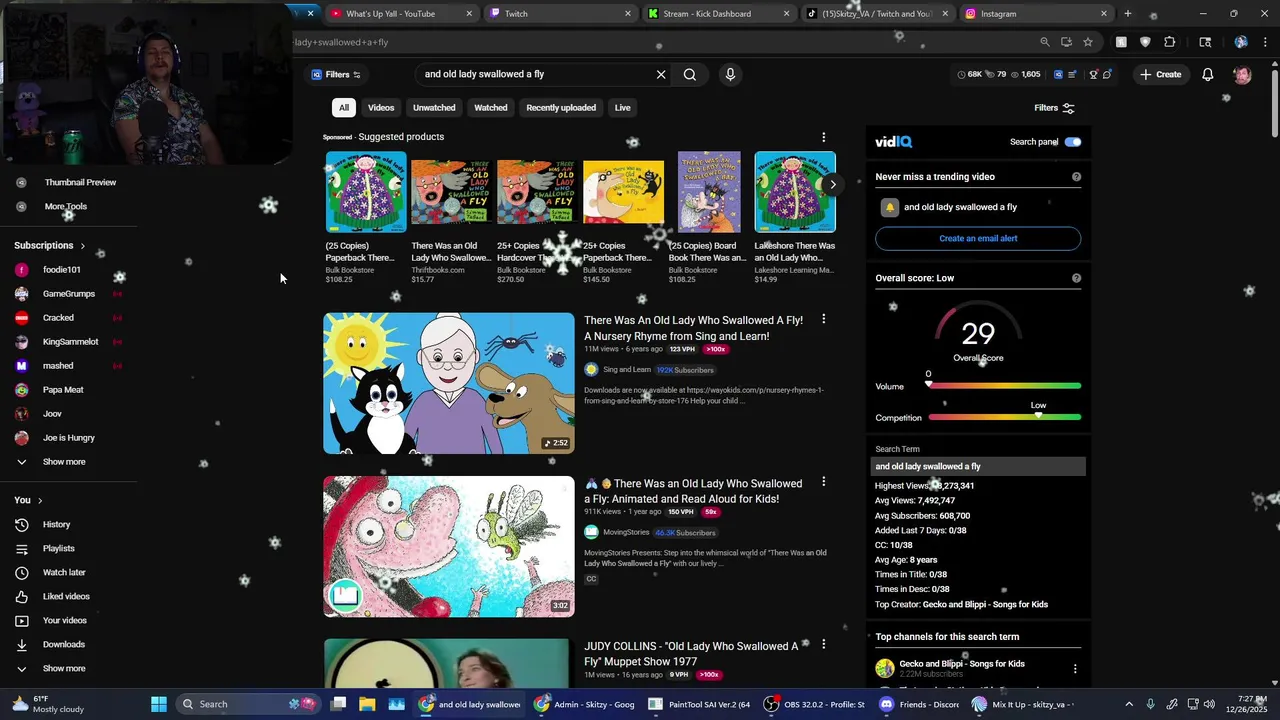
Task: Open Chrome three-dot menu
Action: coord(1264,42)
